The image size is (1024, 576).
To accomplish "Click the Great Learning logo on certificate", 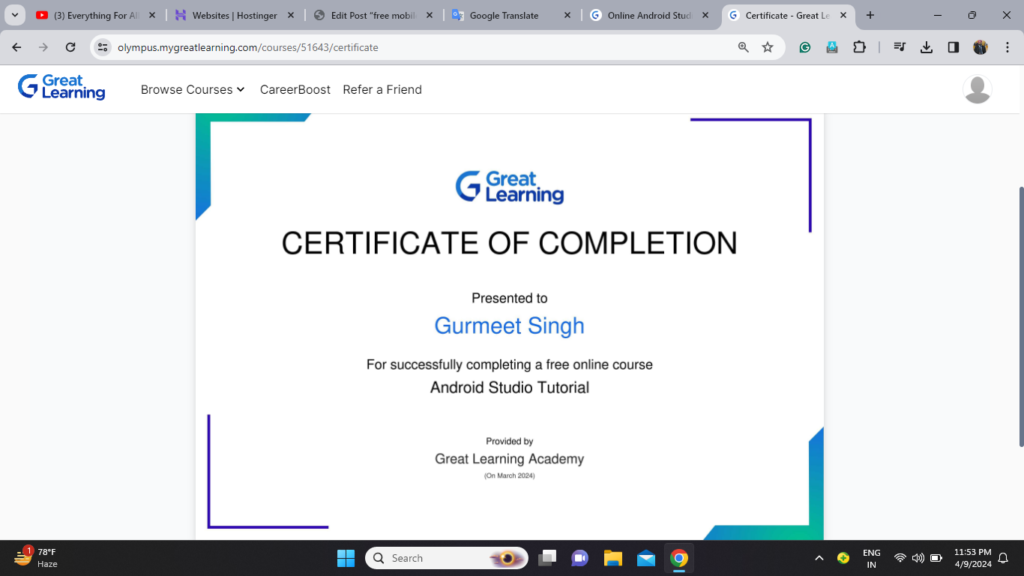I will (509, 187).
